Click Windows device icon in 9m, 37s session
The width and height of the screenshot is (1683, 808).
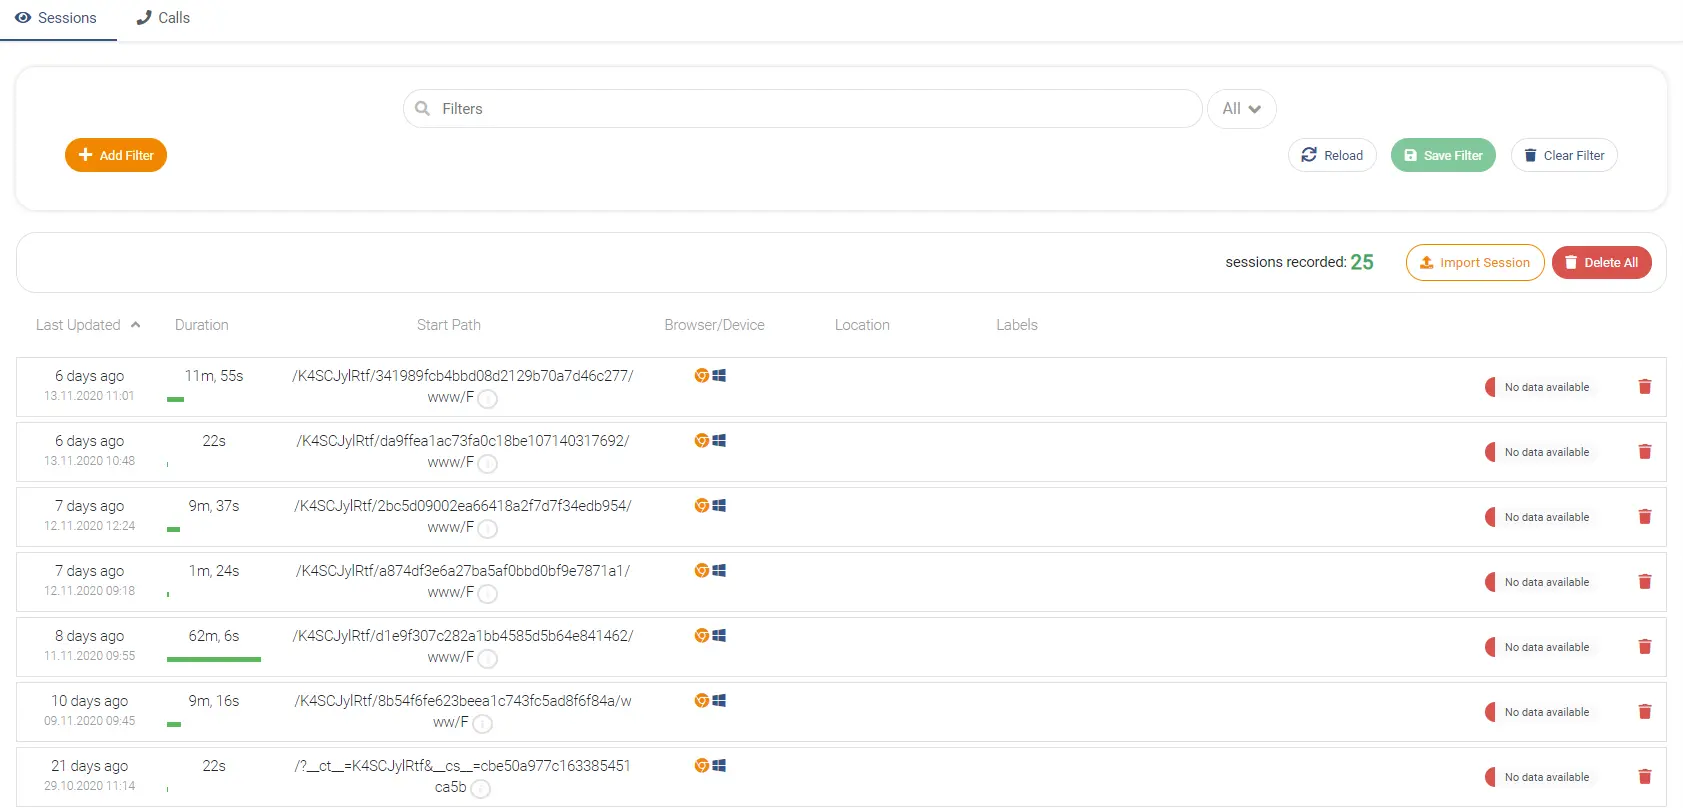719,506
